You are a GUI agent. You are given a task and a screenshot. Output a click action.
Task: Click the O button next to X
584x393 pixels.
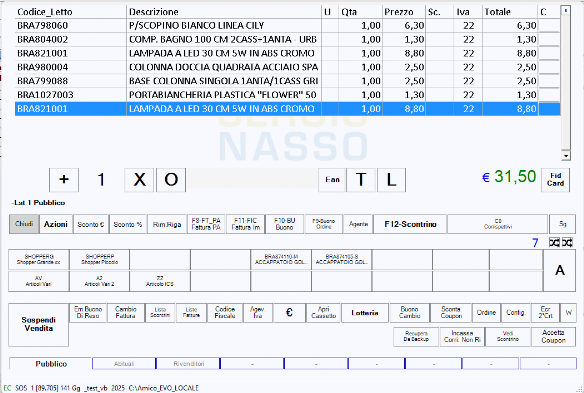tap(171, 180)
